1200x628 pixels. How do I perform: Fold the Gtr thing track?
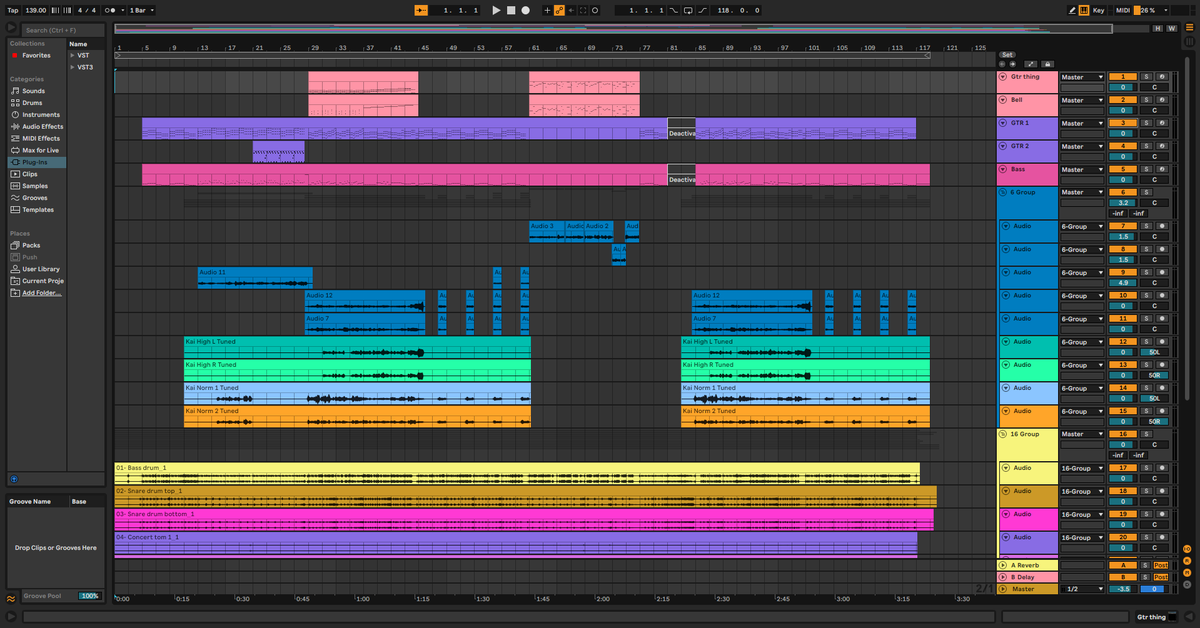pos(1003,77)
